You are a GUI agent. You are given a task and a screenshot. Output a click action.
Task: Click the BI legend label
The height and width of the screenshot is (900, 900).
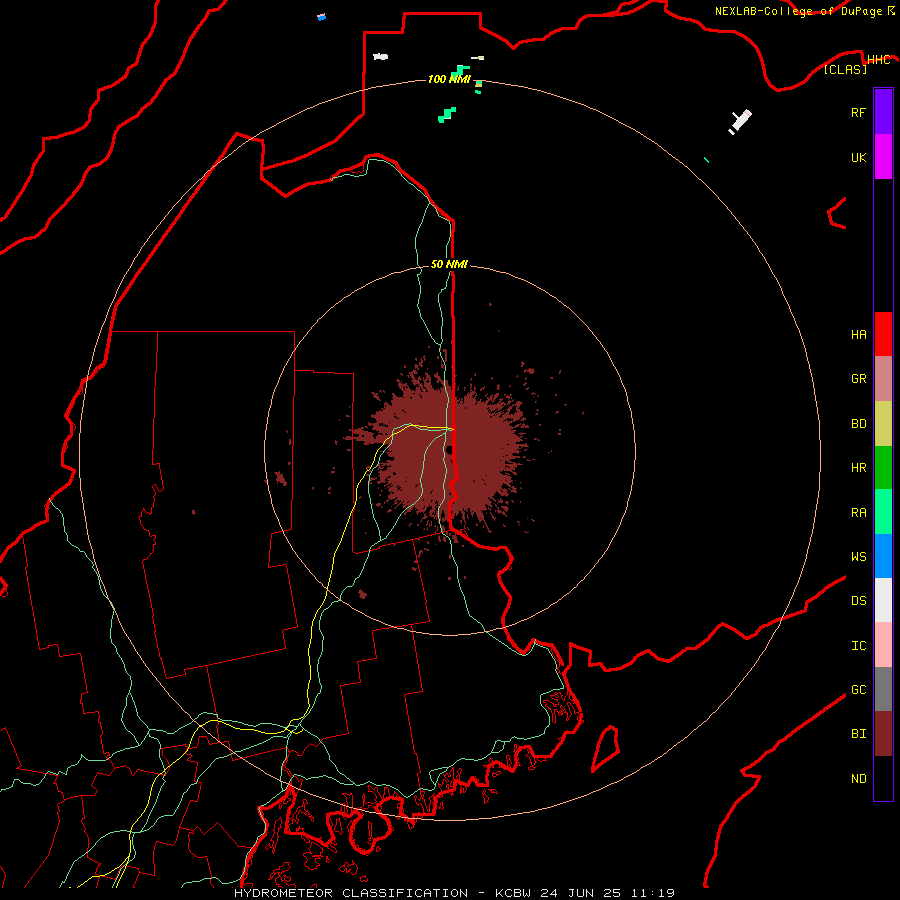click(x=858, y=734)
